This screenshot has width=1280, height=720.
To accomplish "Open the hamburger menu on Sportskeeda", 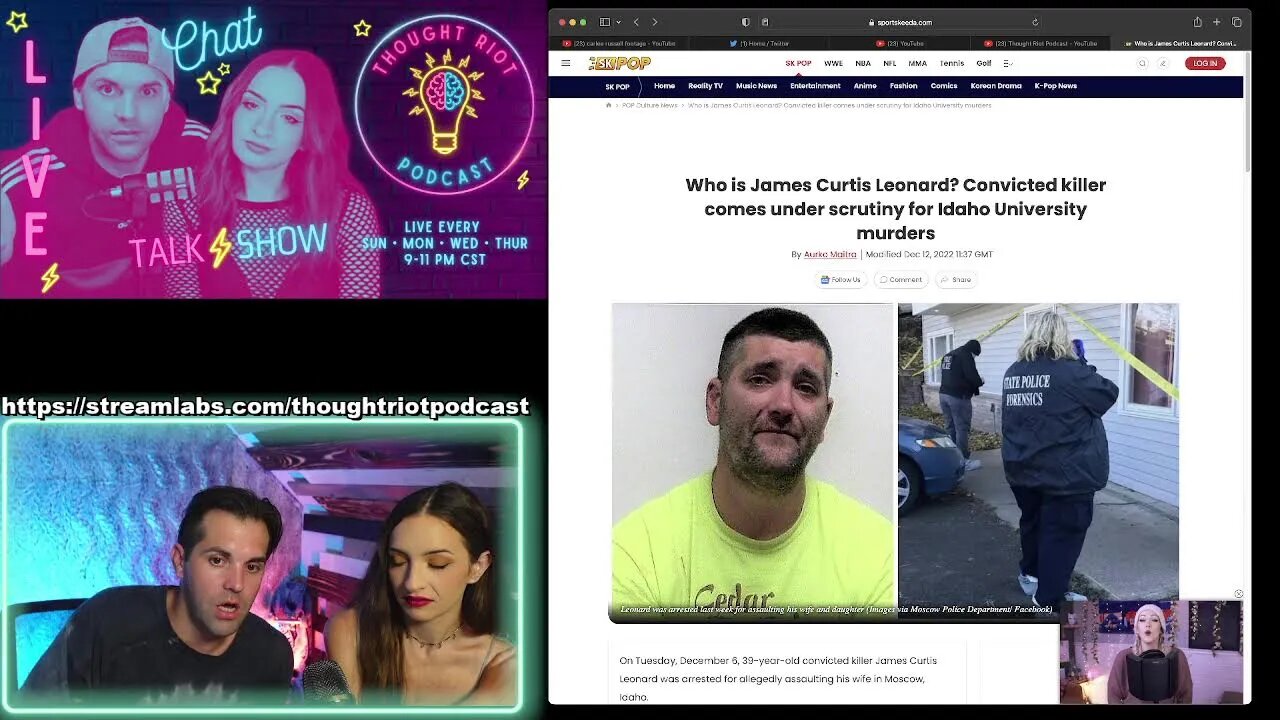I will (566, 63).
